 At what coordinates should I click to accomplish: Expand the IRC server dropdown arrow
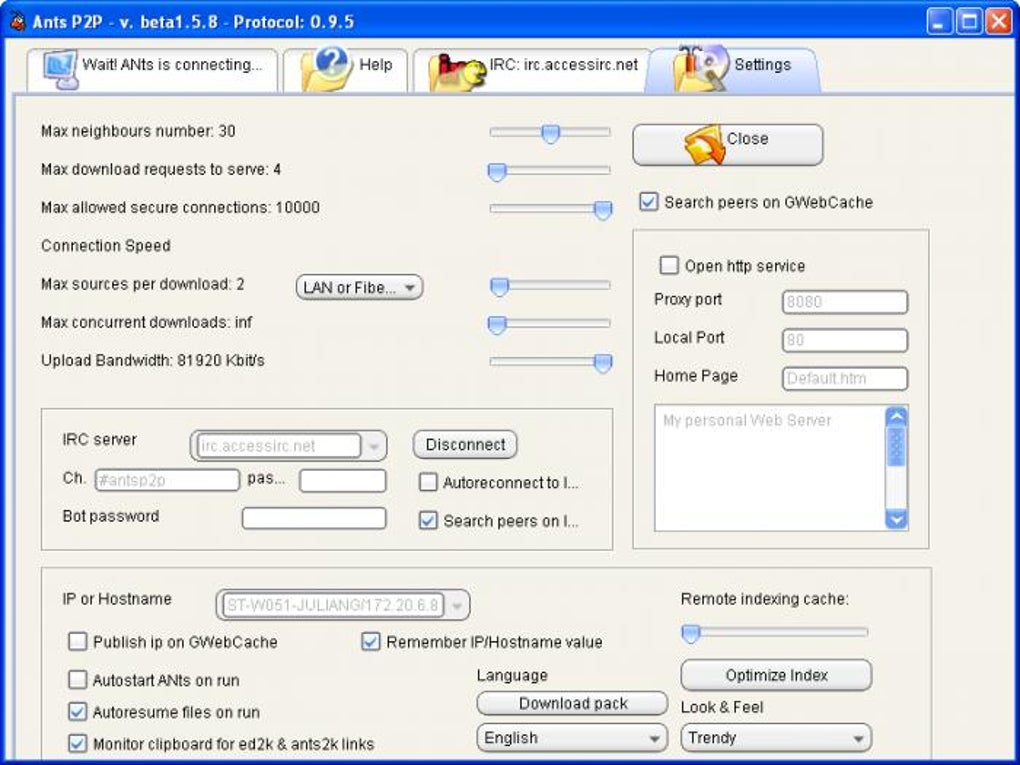(x=374, y=446)
